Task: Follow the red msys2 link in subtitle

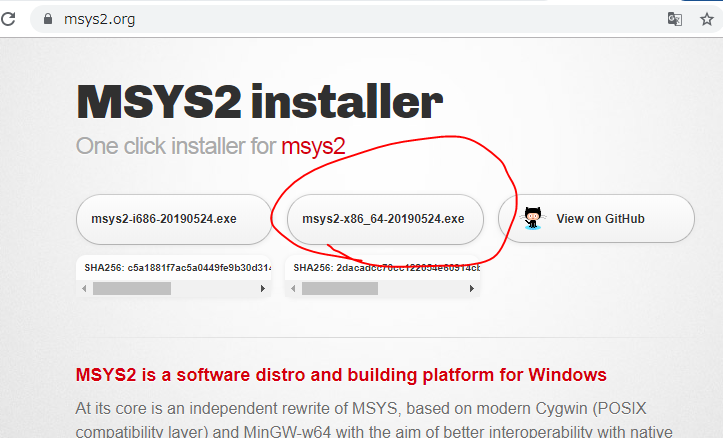Action: [313, 146]
